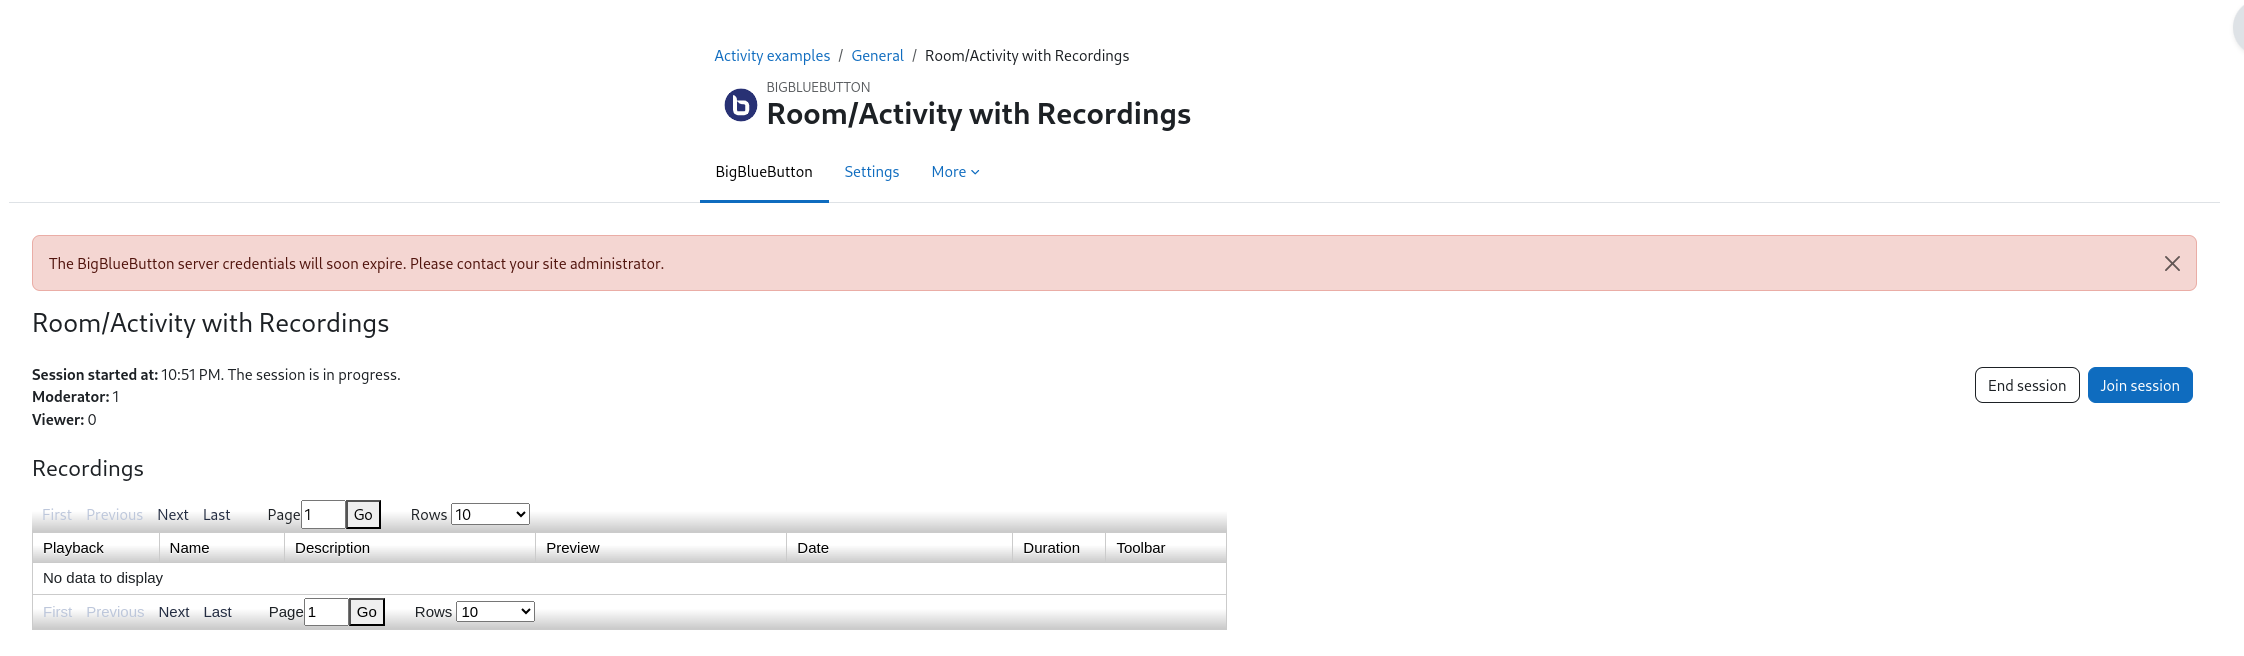Open the Activity examples breadcrumb link
Image resolution: width=2244 pixels, height=656 pixels.
[x=772, y=56]
